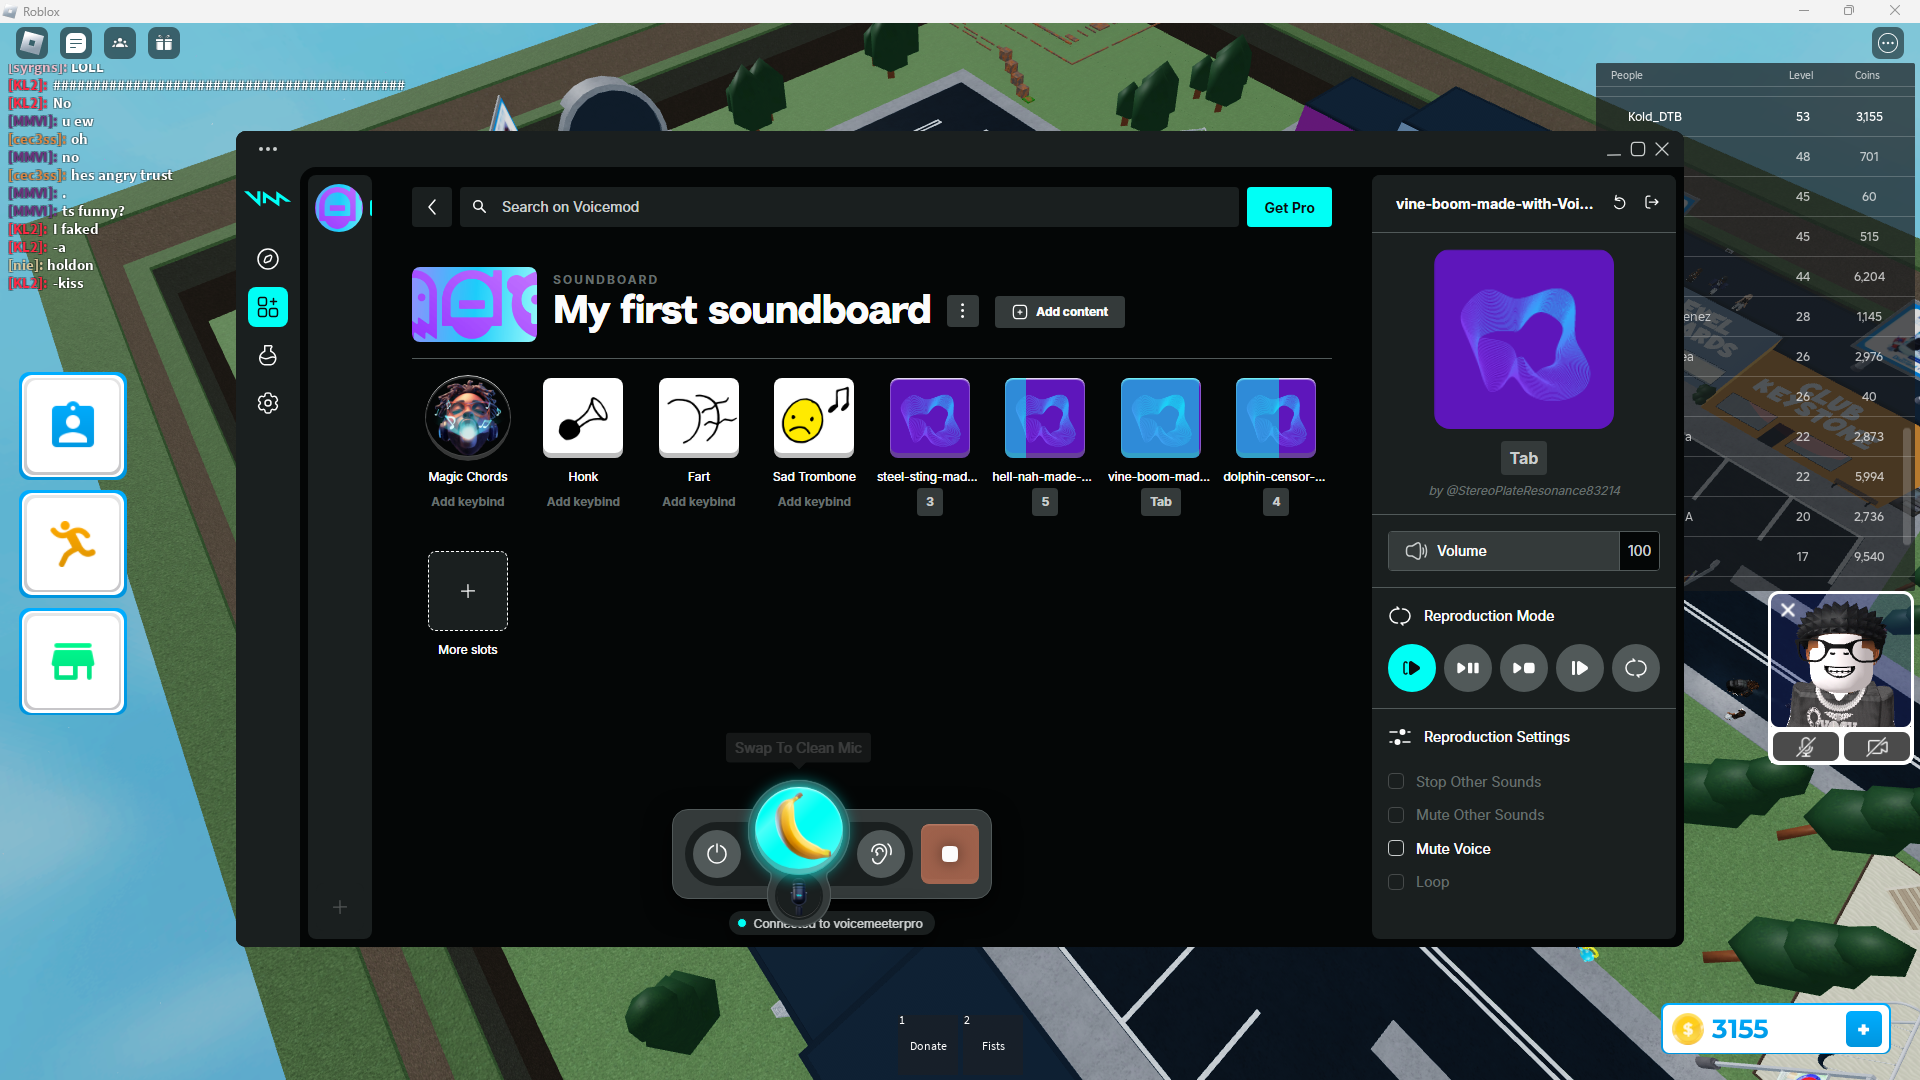Image resolution: width=1920 pixels, height=1080 pixels.
Task: Open the Roblox shop store button
Action: click(x=73, y=662)
